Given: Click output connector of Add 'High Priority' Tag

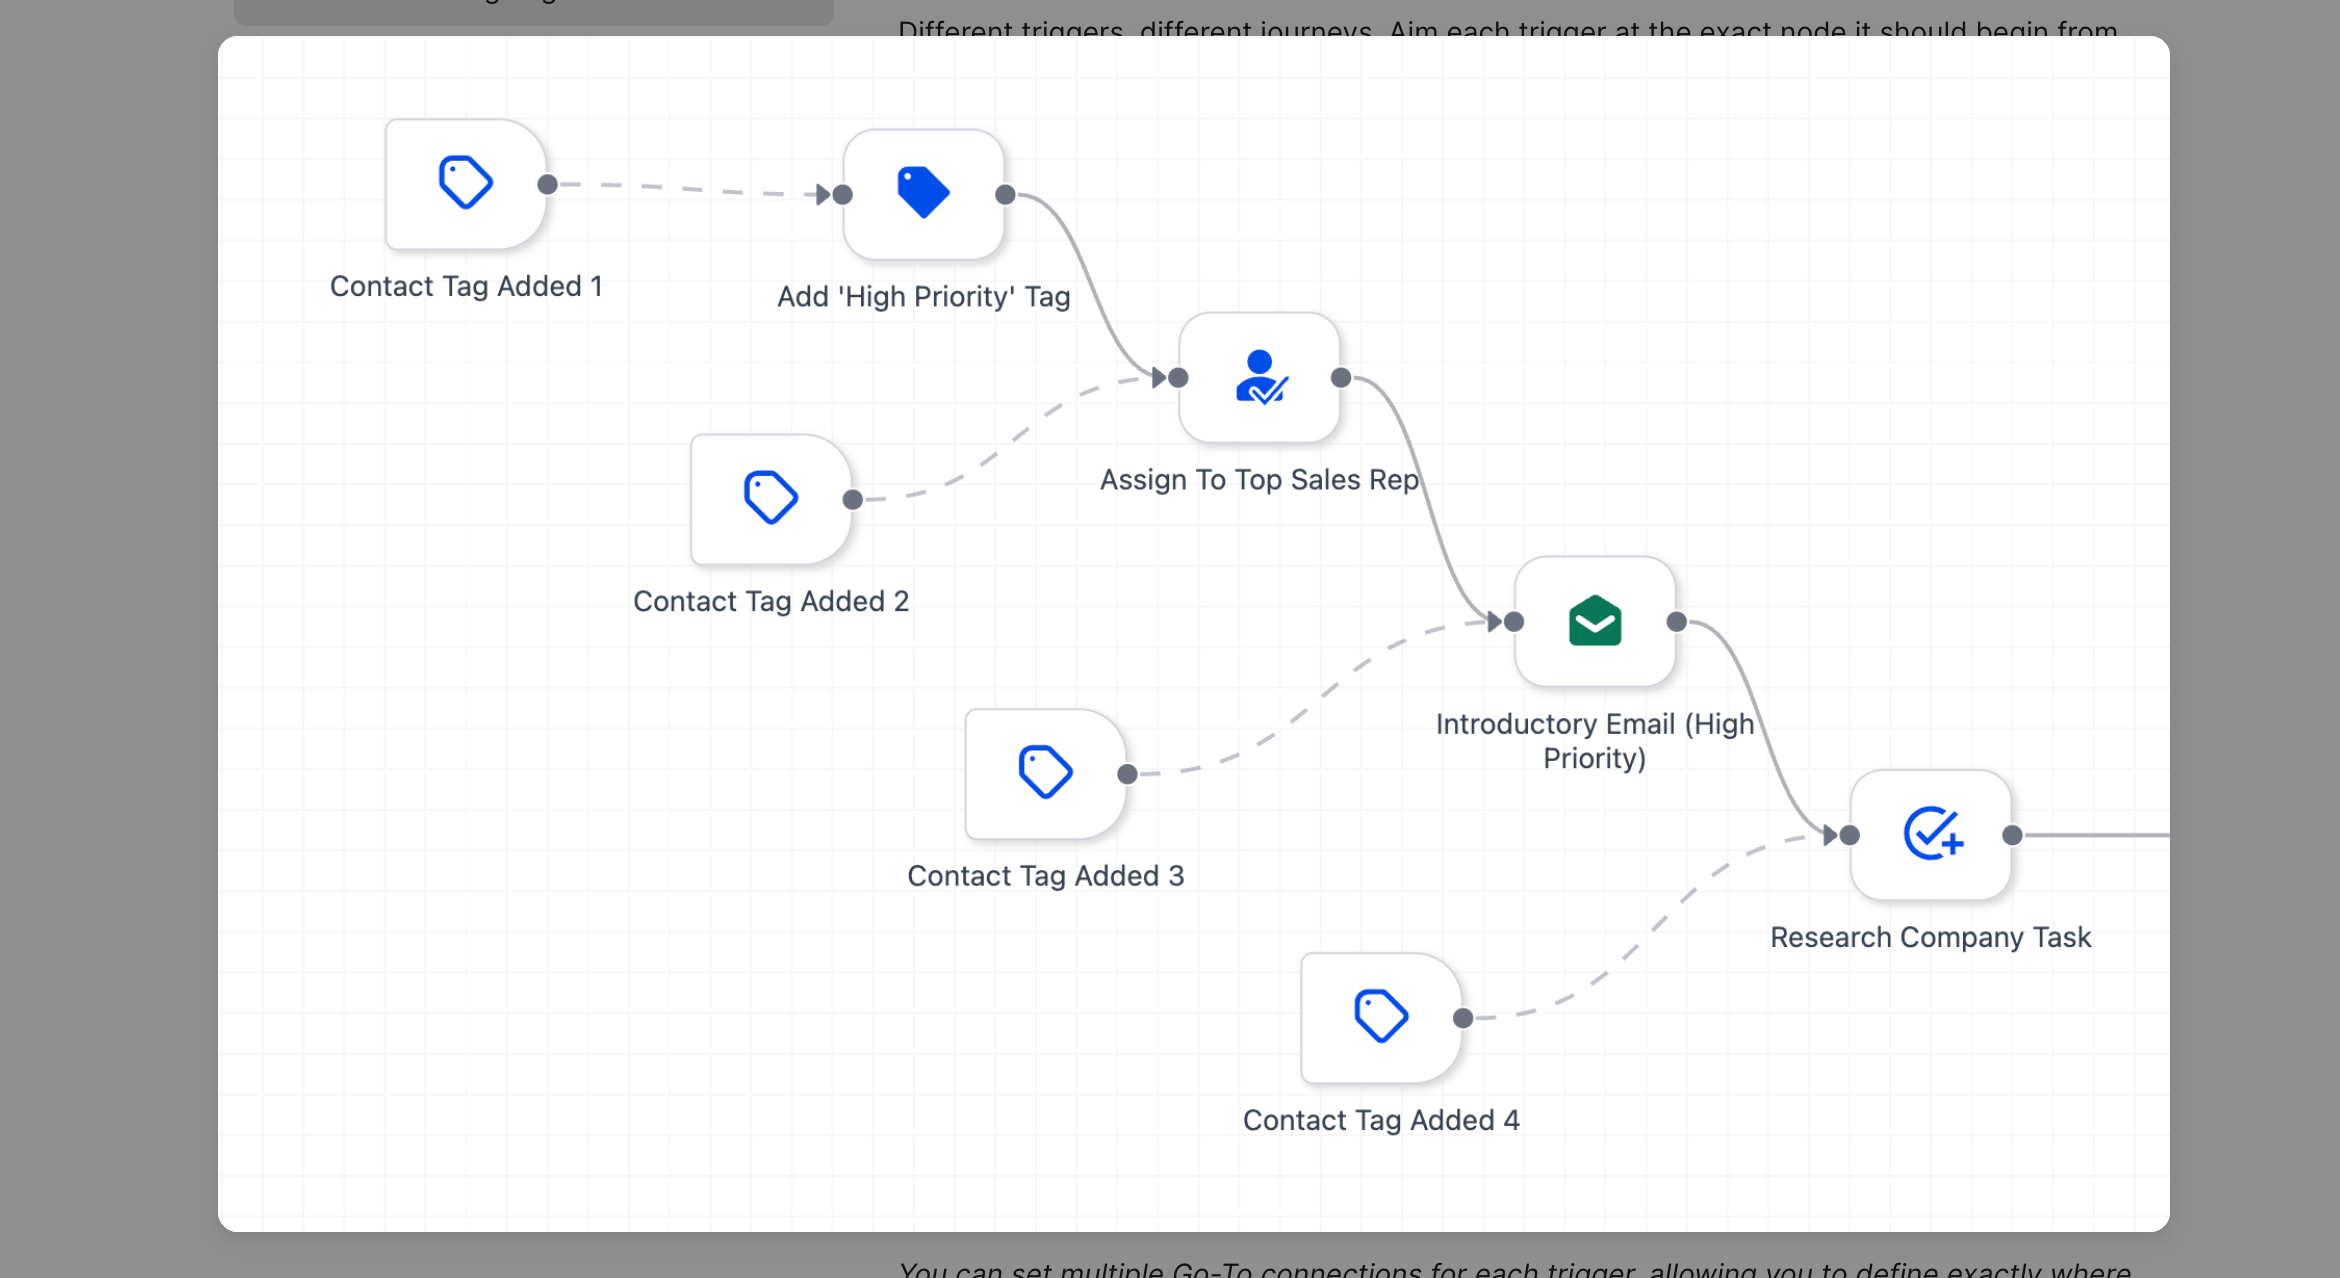Looking at the screenshot, I should (1005, 194).
